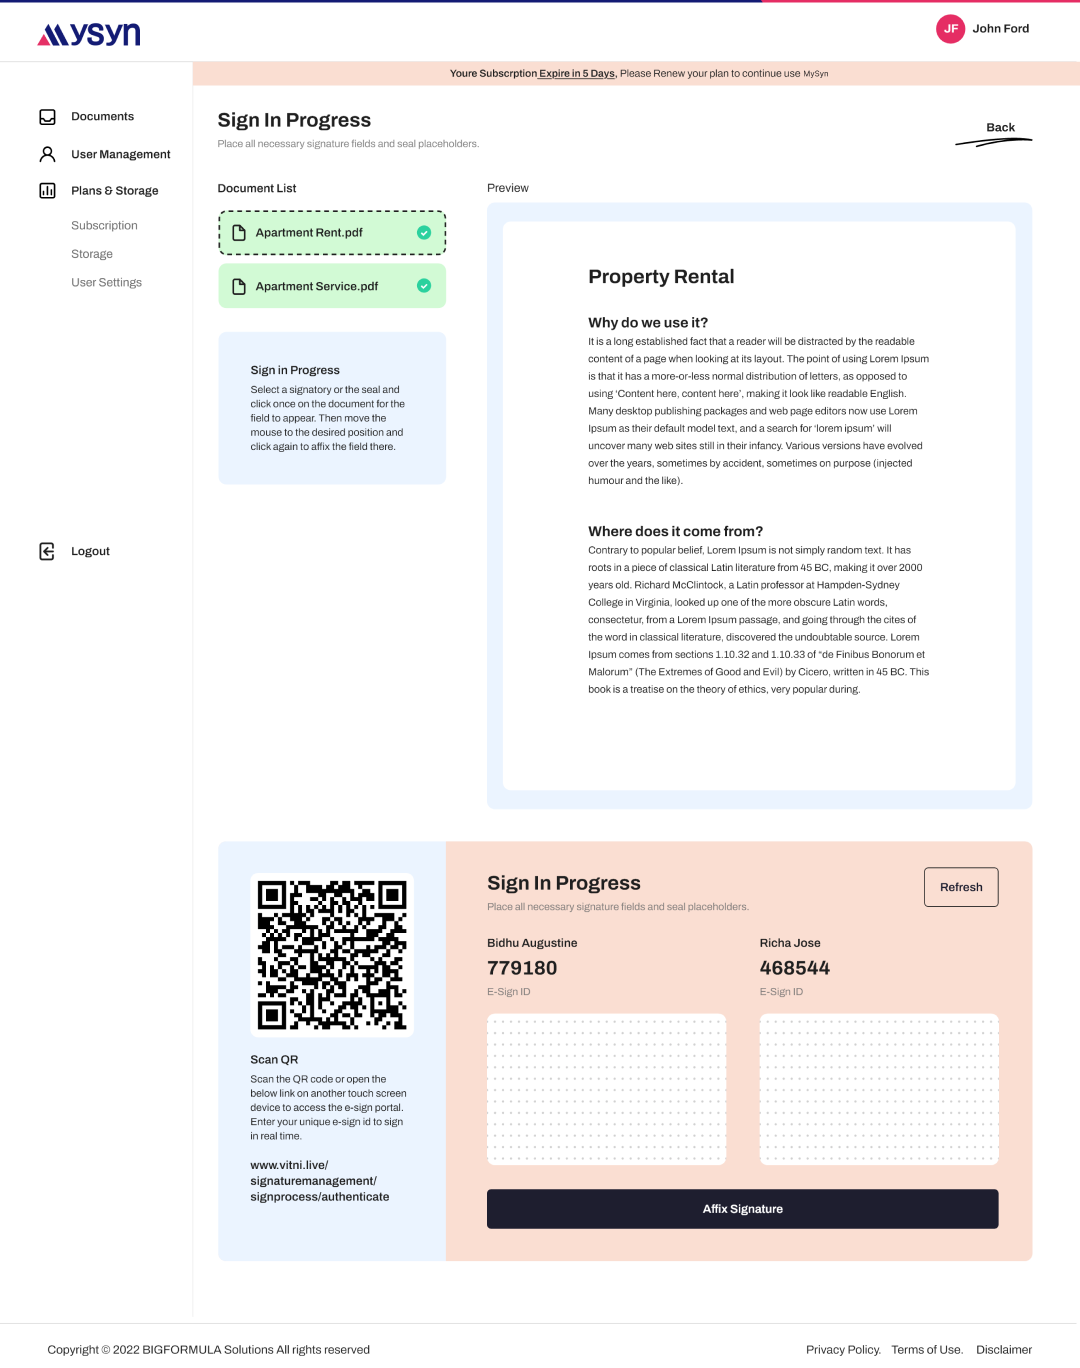Open the Storage submenu item
The image size is (1080, 1368).
92,254
